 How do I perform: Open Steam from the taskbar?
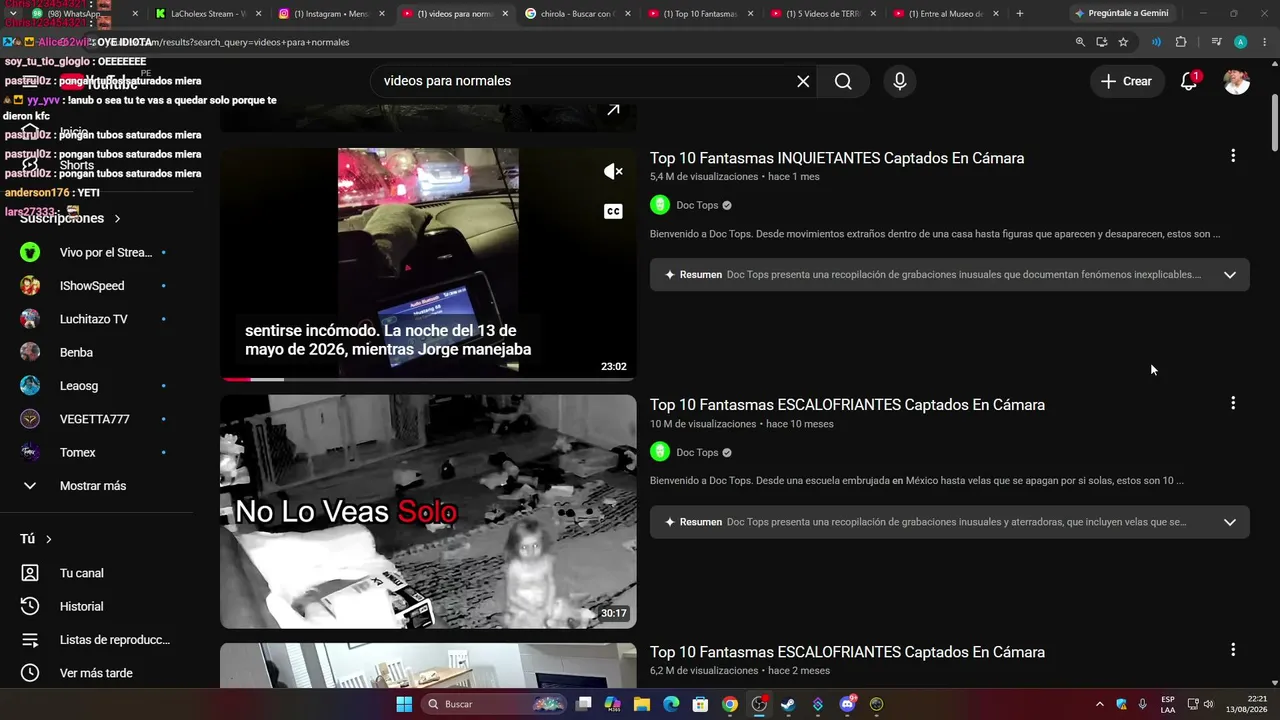pyautogui.click(x=788, y=704)
